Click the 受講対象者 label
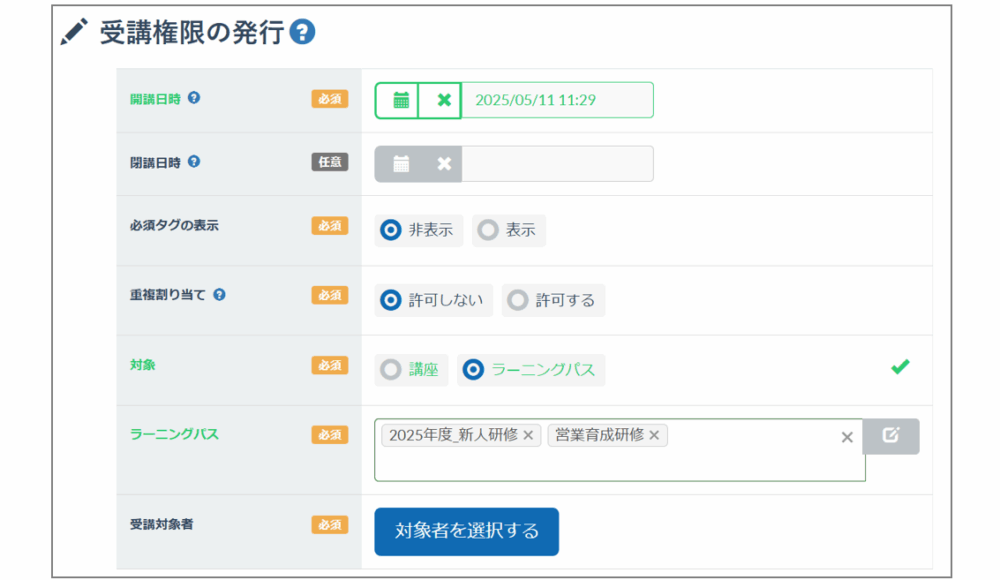 161,524
